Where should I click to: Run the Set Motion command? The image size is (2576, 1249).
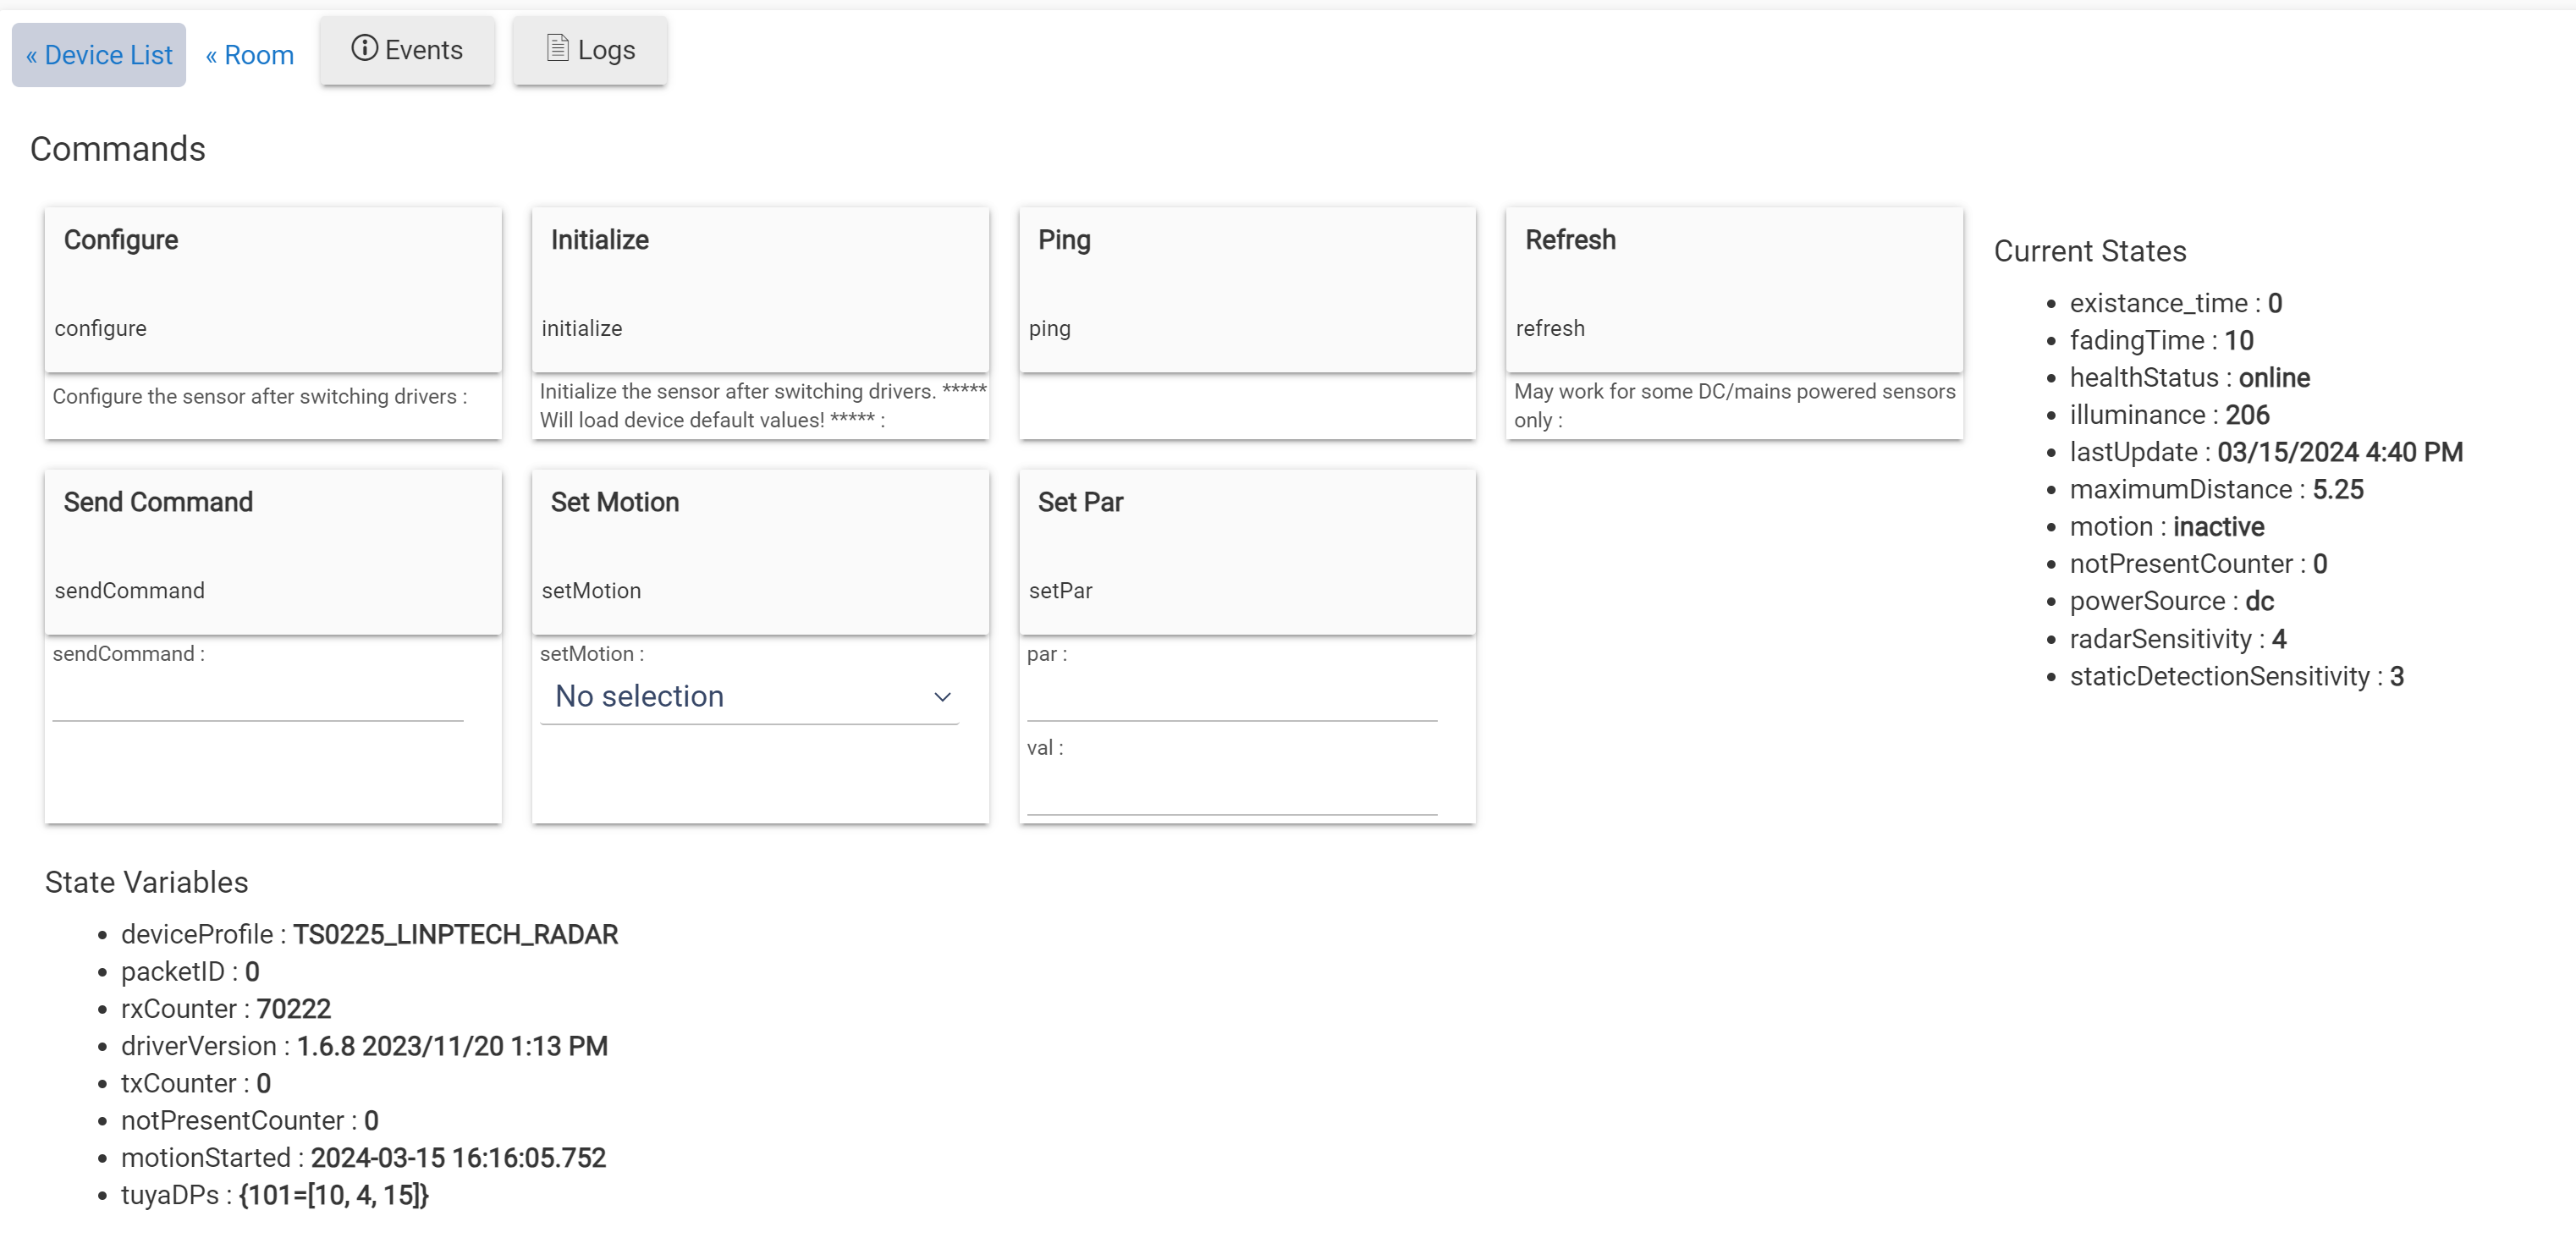(x=760, y=552)
